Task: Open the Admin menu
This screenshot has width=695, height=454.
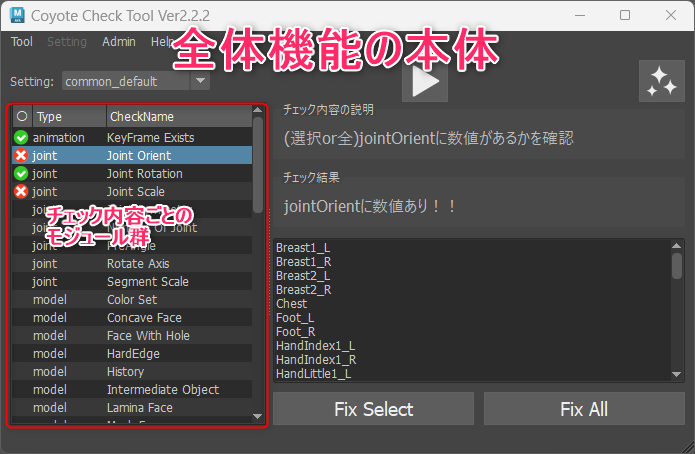Action: pyautogui.click(x=119, y=42)
